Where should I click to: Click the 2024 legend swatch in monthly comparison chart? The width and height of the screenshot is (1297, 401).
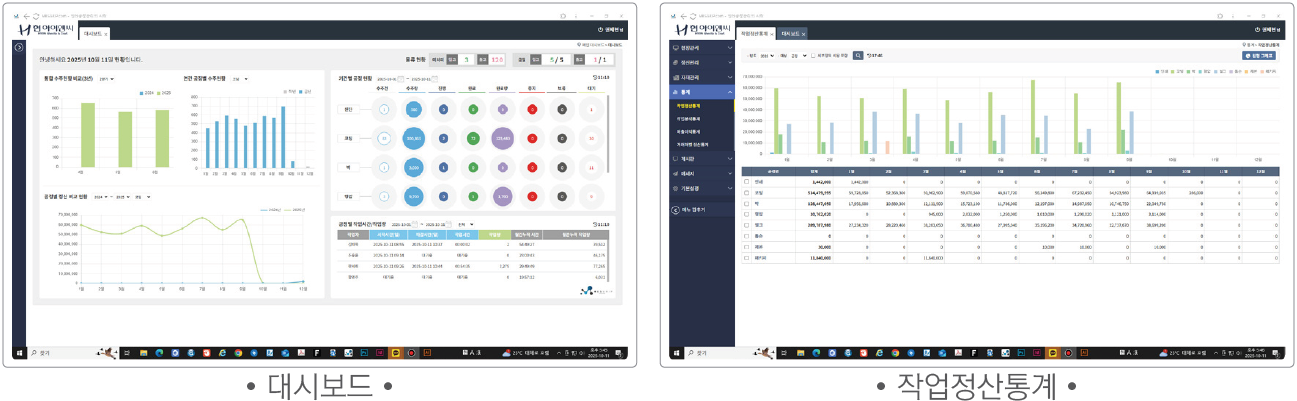coord(140,93)
